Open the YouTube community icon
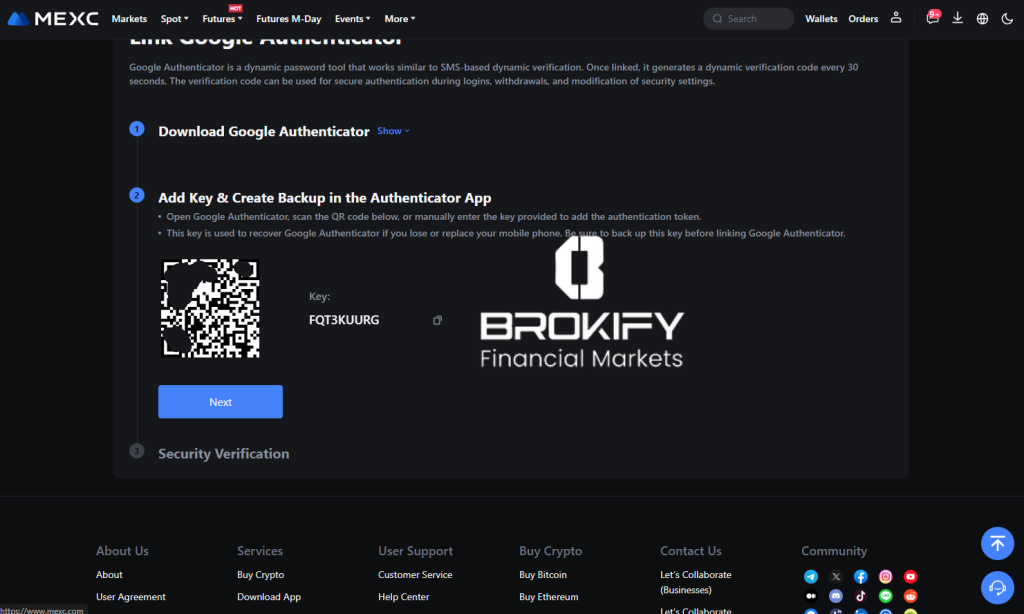 [x=910, y=577]
